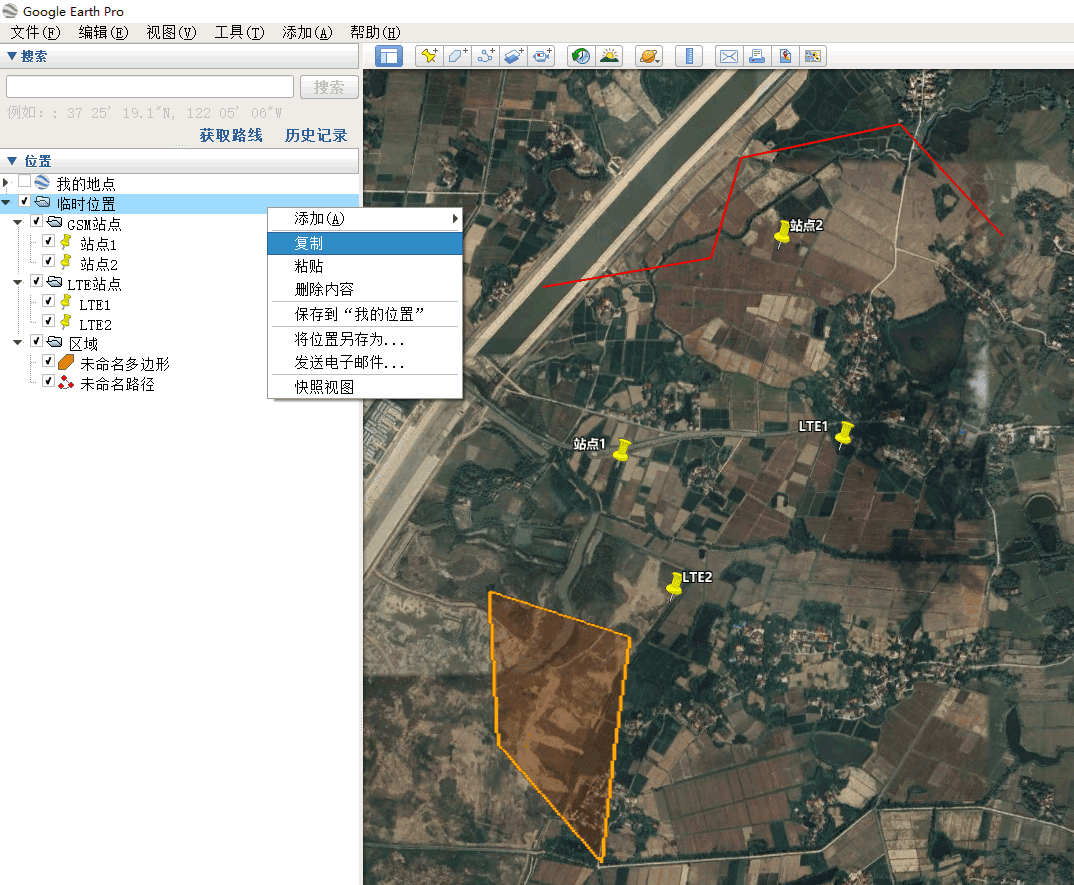Show historical imagery clock icon

pos(581,56)
